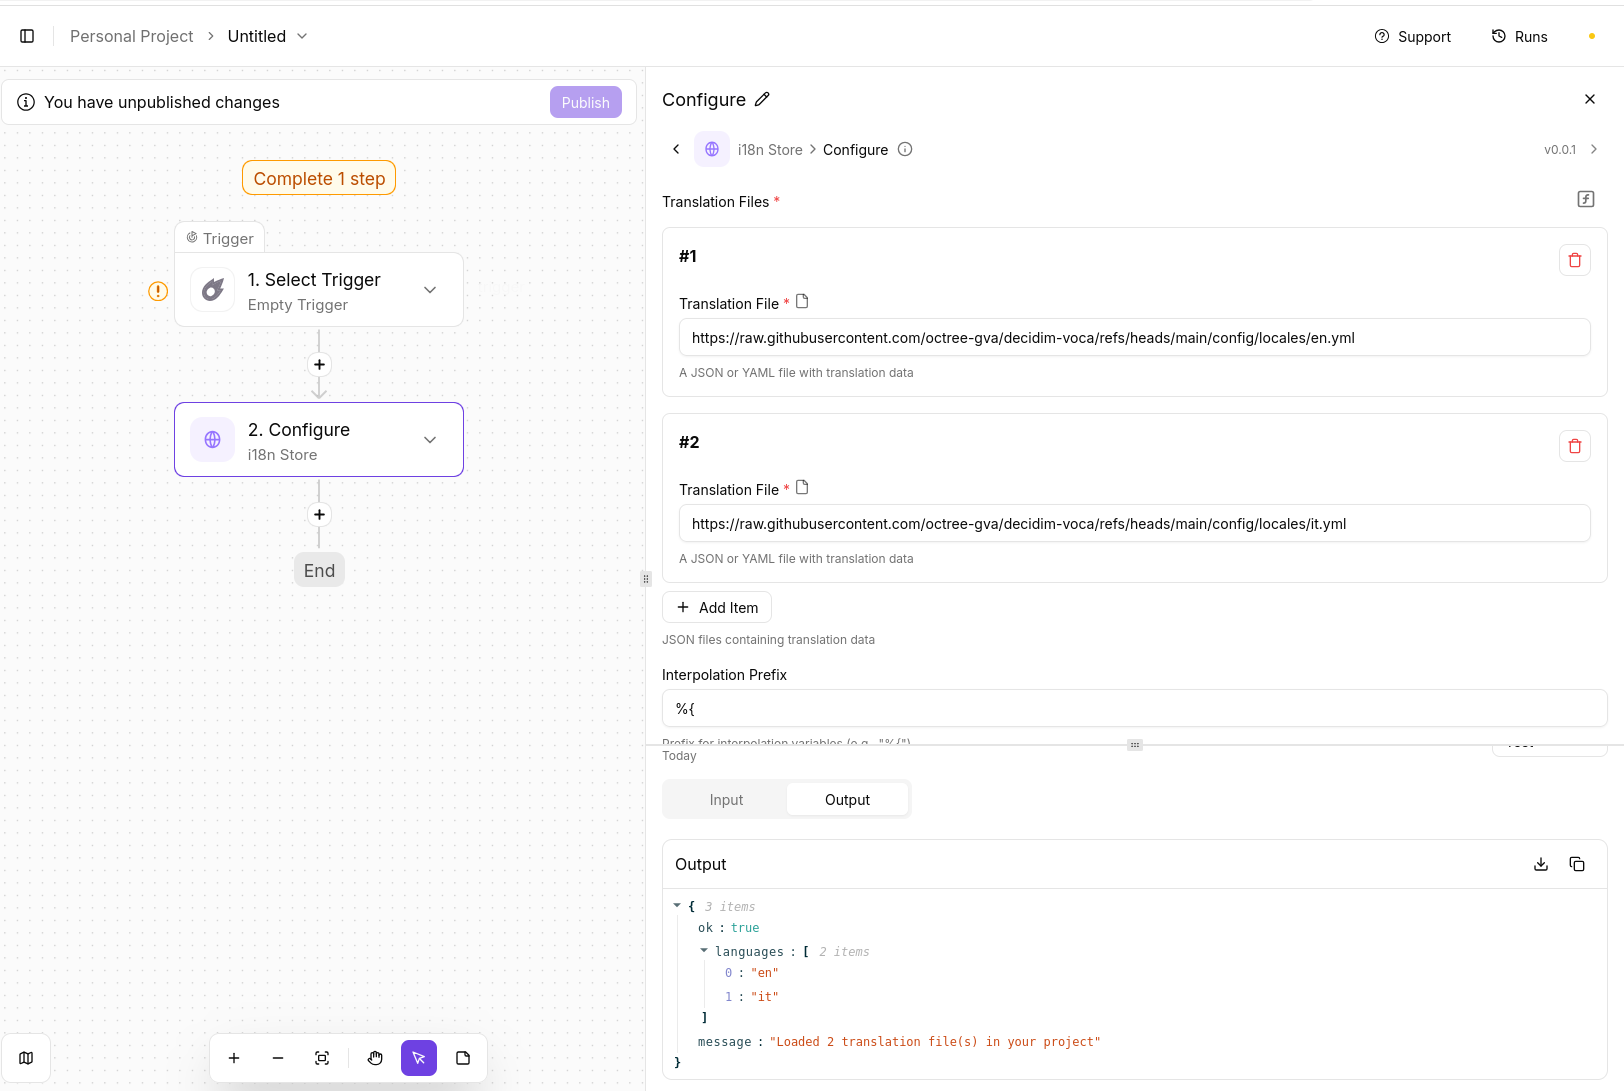The height and width of the screenshot is (1091, 1624).
Task: Copy the output to clipboard
Action: pos(1577,864)
